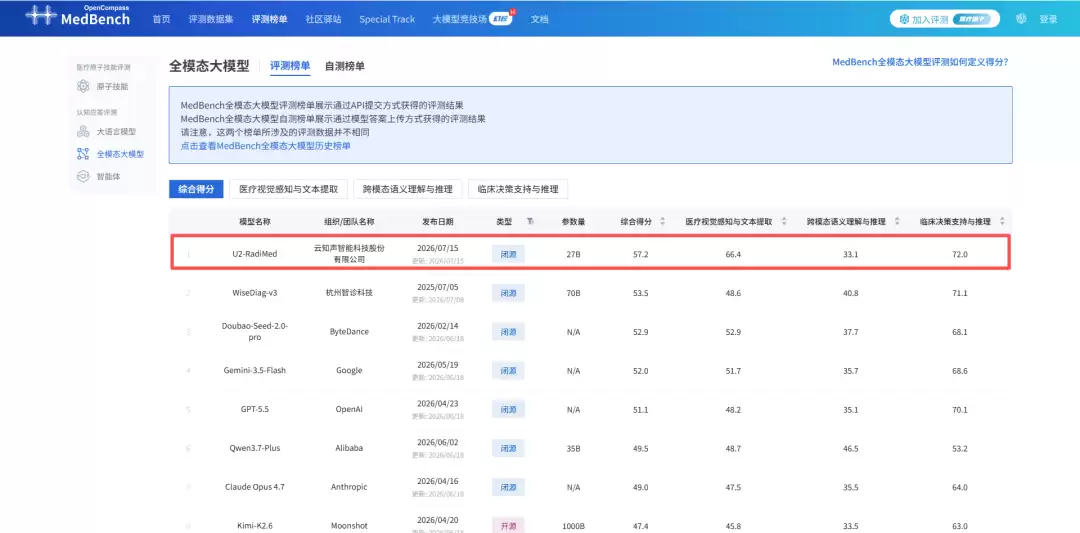Click the 发布日期 column header

(x=438, y=222)
